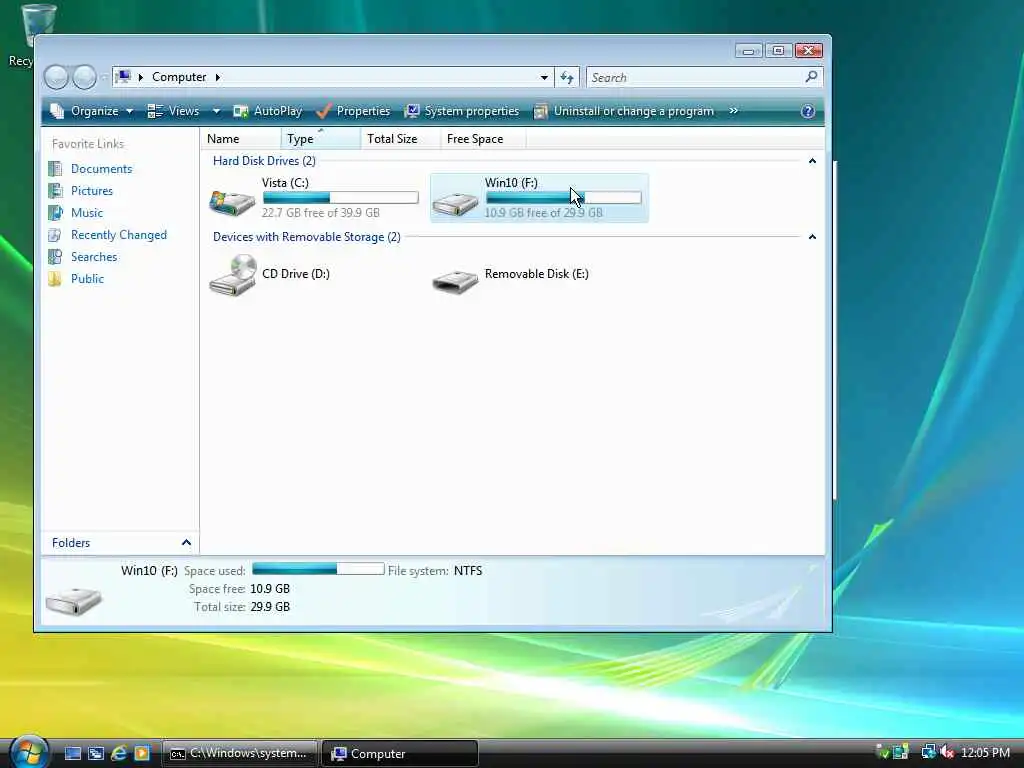Click the Win10 (F:) usage bar
This screenshot has height=768, width=1024.
(x=564, y=197)
